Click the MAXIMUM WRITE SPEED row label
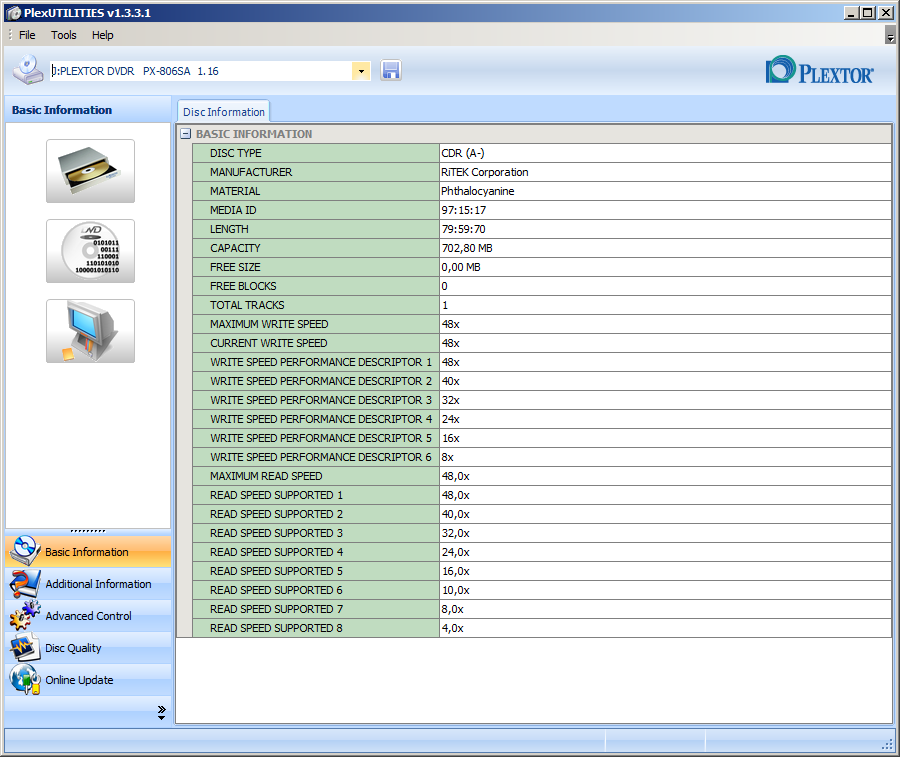 [269, 324]
